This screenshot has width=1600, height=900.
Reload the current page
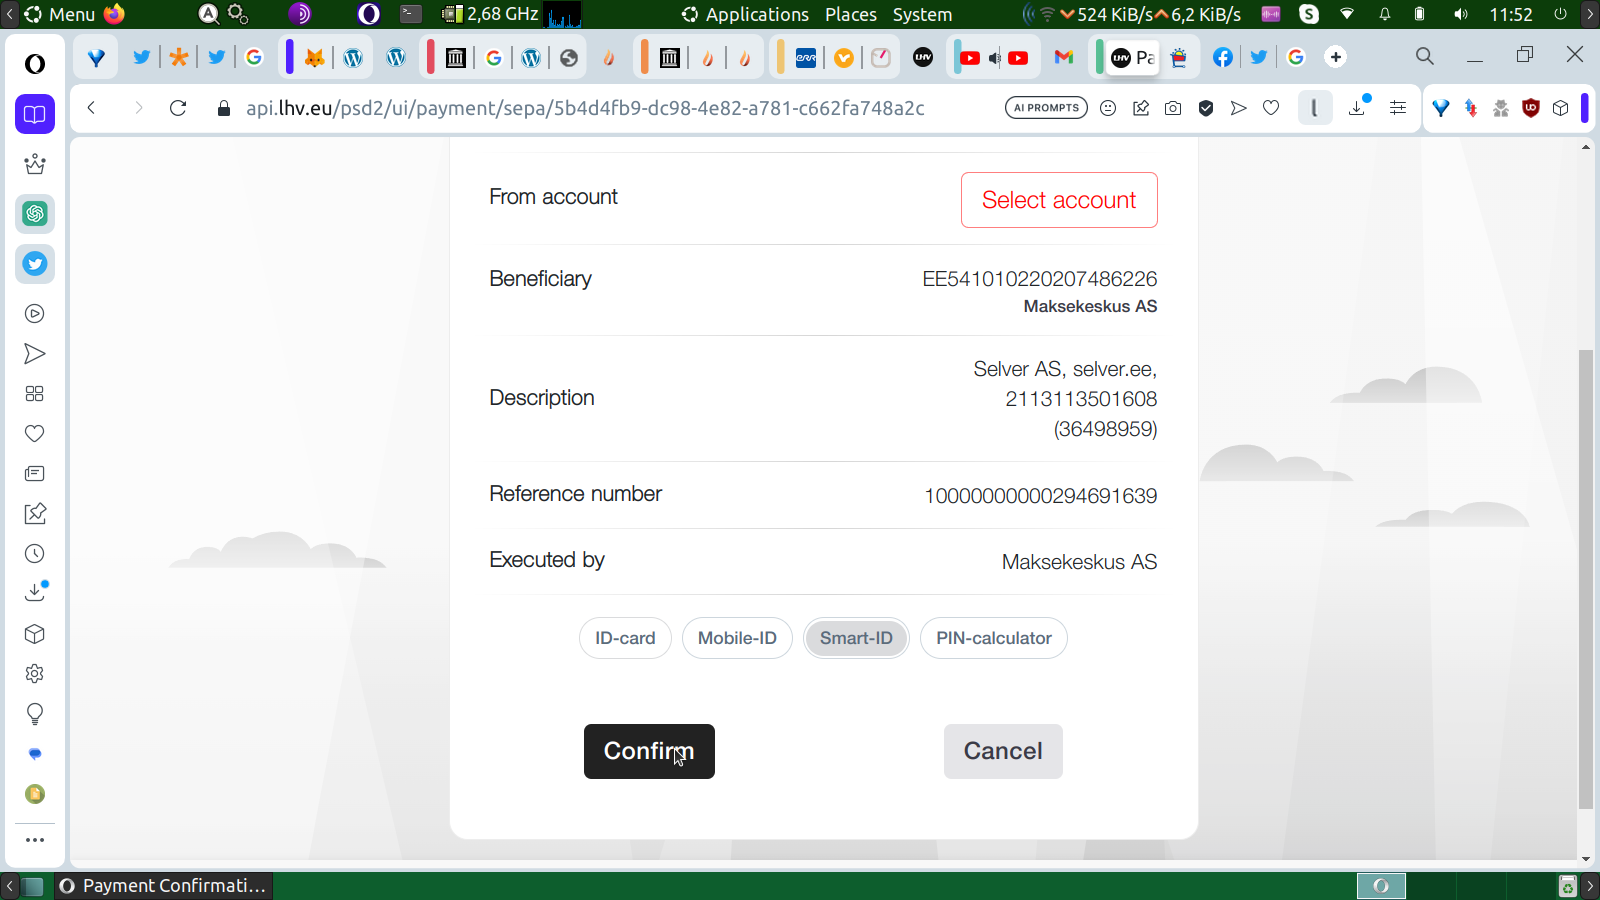[x=178, y=108]
